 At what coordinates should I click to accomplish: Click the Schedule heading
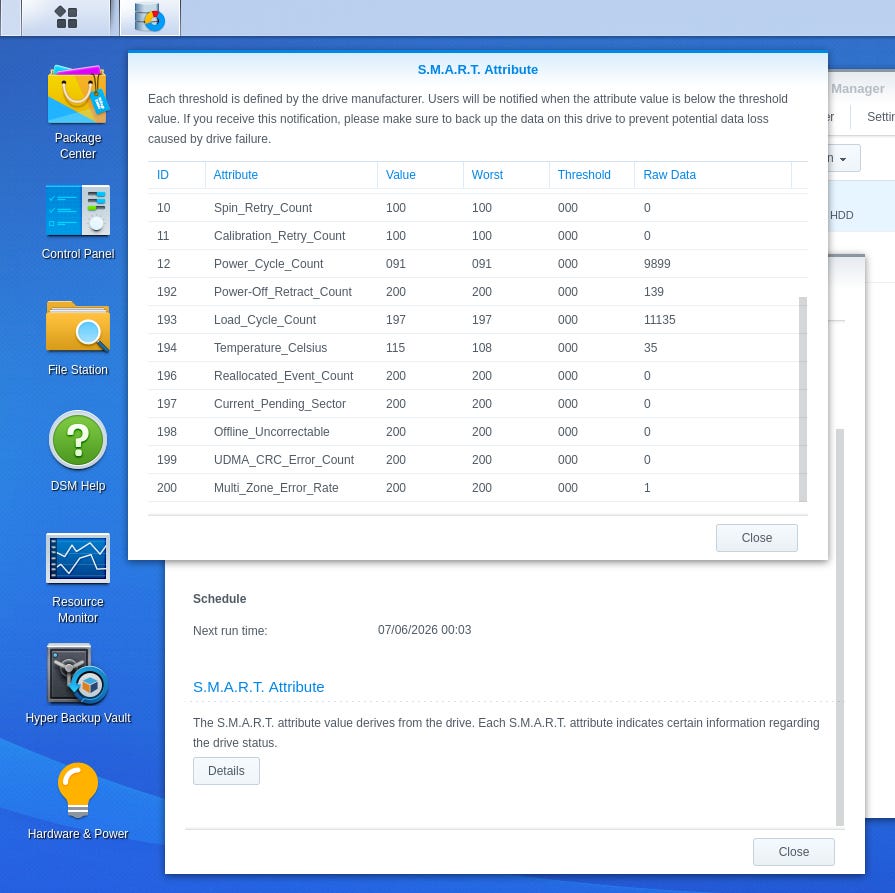[220, 599]
